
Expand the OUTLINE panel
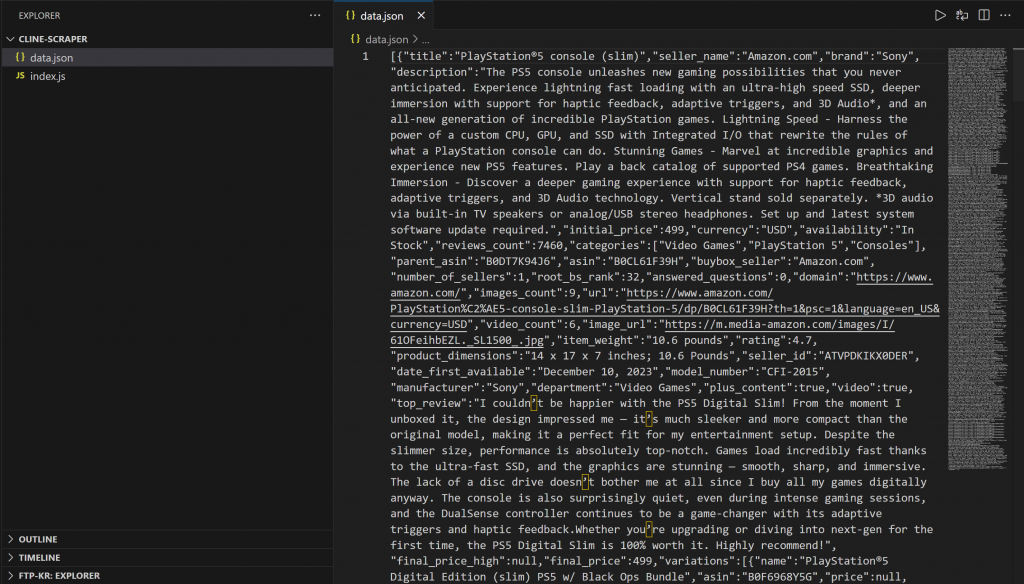click(167, 539)
